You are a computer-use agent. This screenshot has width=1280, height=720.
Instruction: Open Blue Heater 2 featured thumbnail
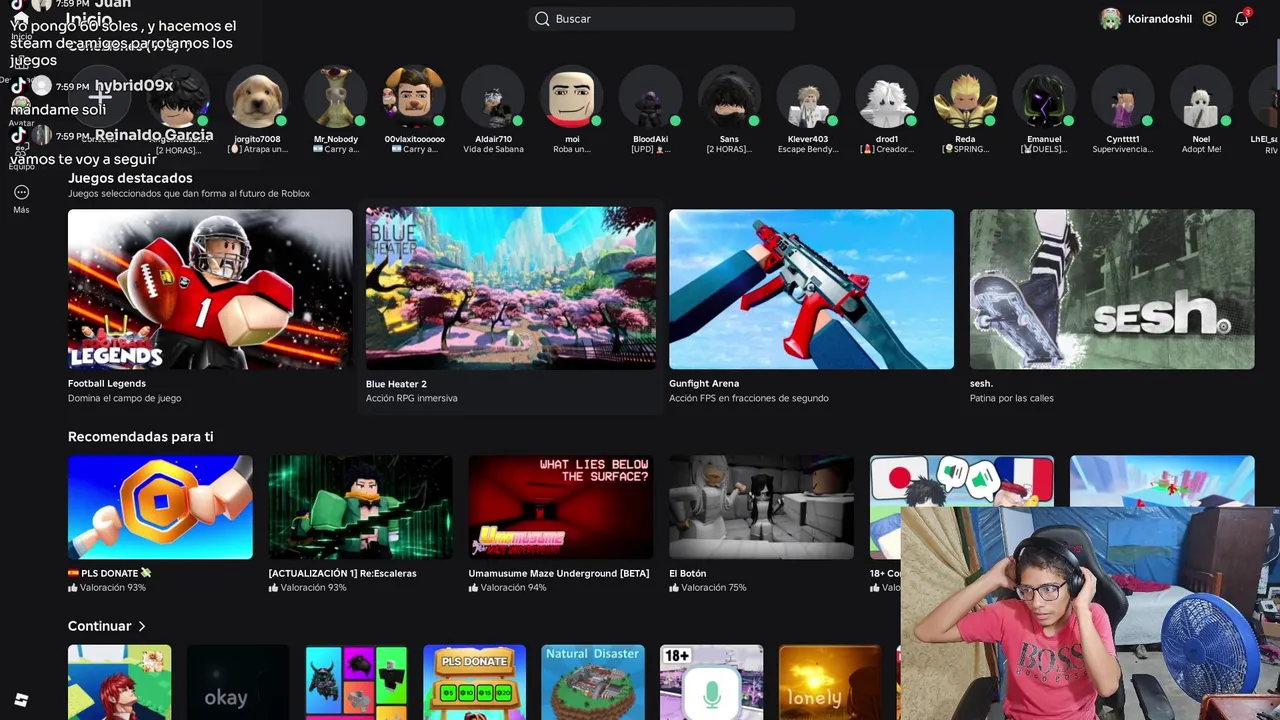coord(510,288)
